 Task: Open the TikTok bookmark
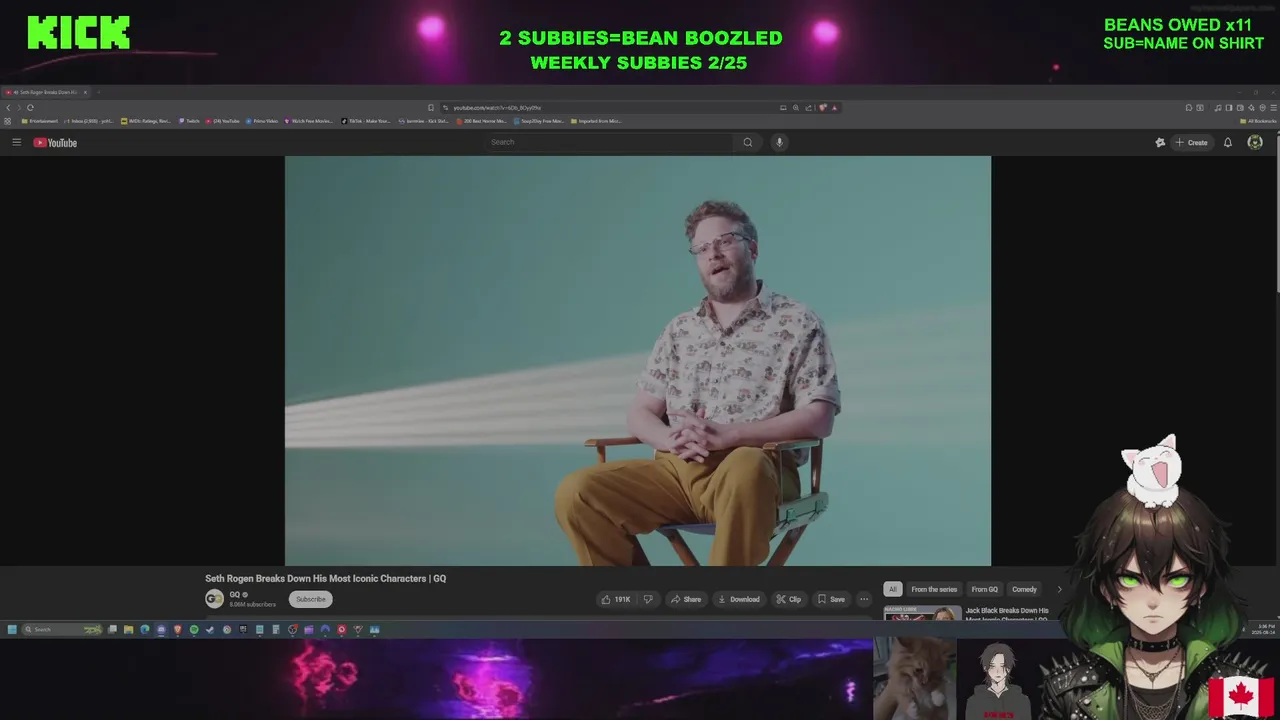pos(366,121)
